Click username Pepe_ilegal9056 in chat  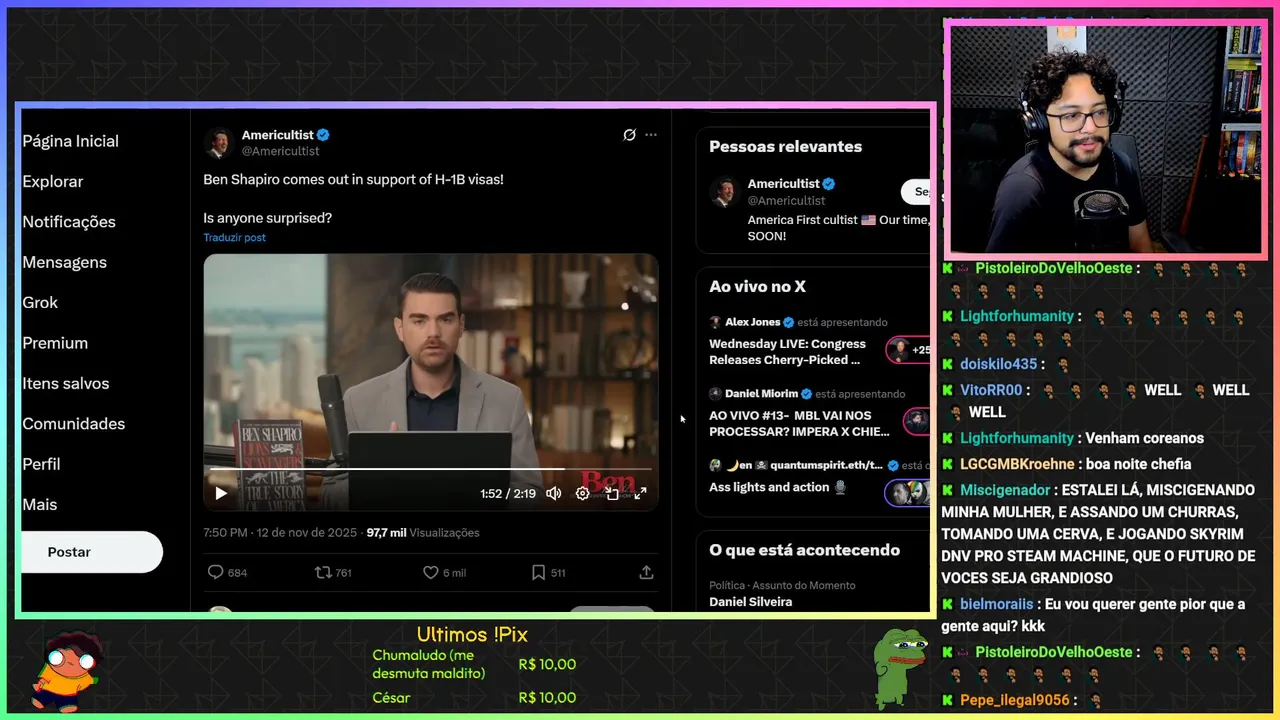[1014, 700]
